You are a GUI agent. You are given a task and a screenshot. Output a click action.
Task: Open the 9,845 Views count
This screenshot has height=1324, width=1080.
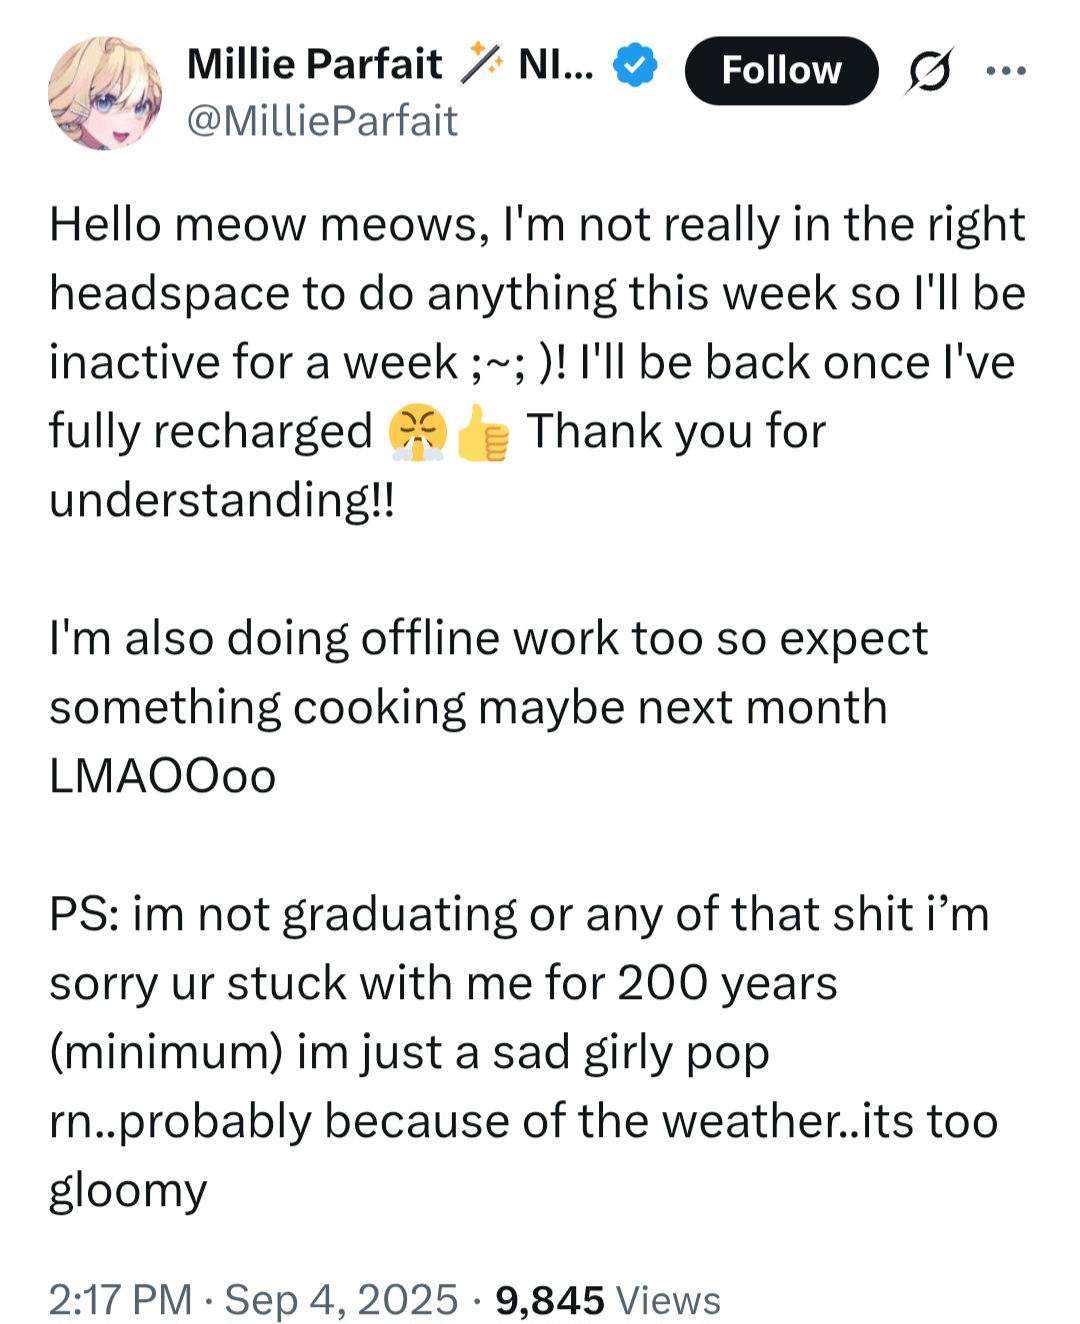(x=607, y=1299)
